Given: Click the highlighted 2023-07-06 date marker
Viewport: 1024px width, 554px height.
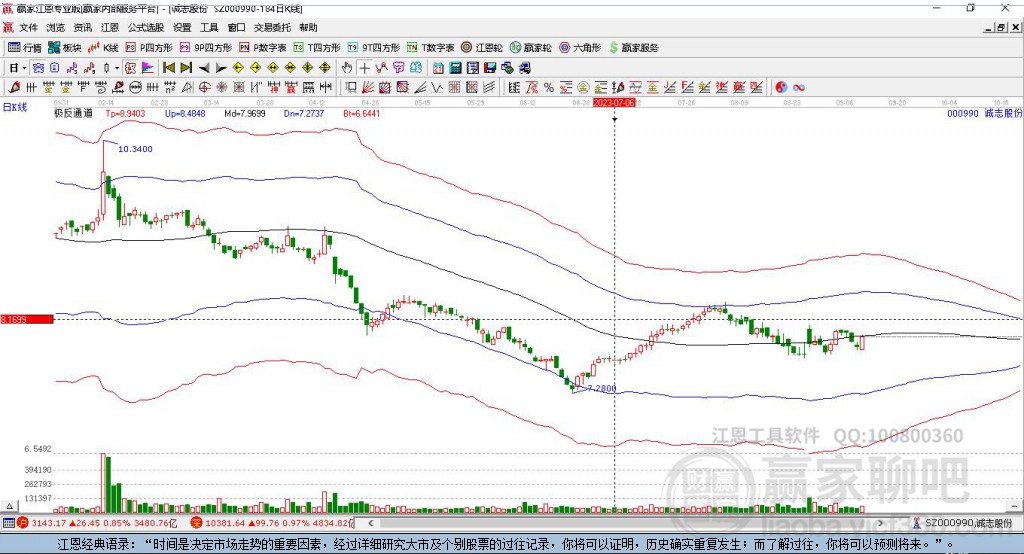Looking at the screenshot, I should pos(614,103).
